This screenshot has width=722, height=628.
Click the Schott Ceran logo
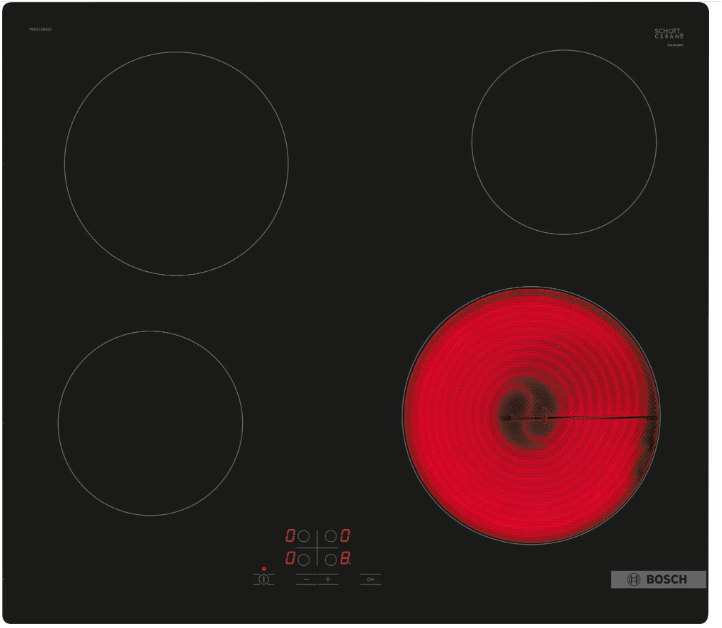(668, 35)
